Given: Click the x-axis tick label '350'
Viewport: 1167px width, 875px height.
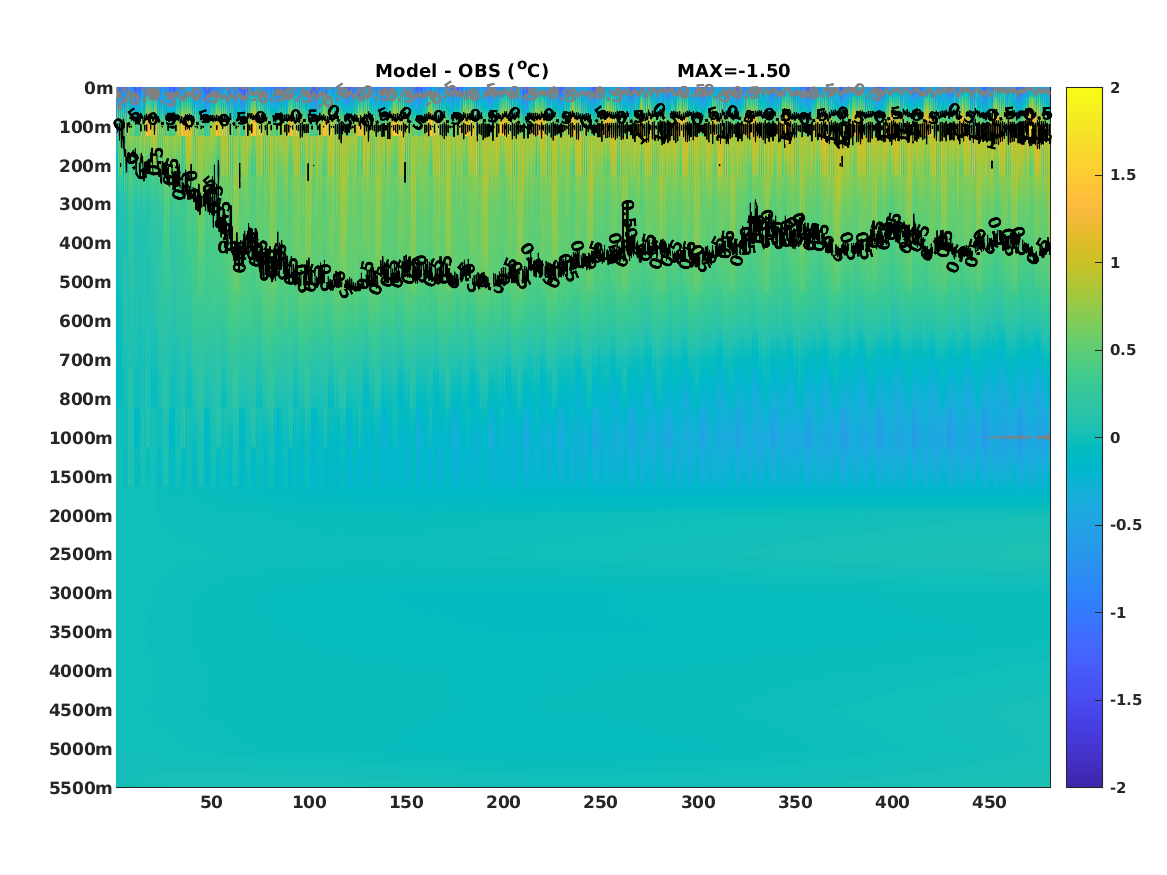Looking at the screenshot, I should click(795, 802).
